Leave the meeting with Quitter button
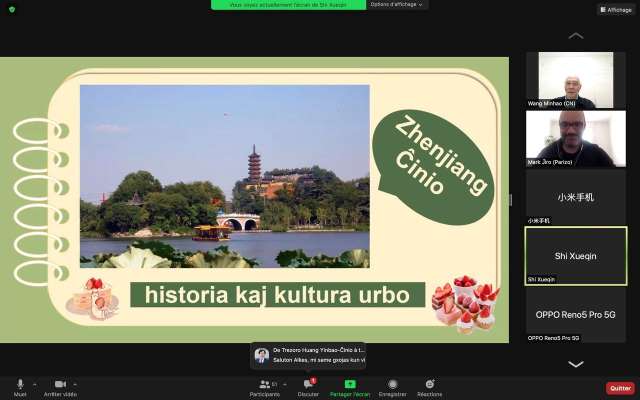 point(620,388)
